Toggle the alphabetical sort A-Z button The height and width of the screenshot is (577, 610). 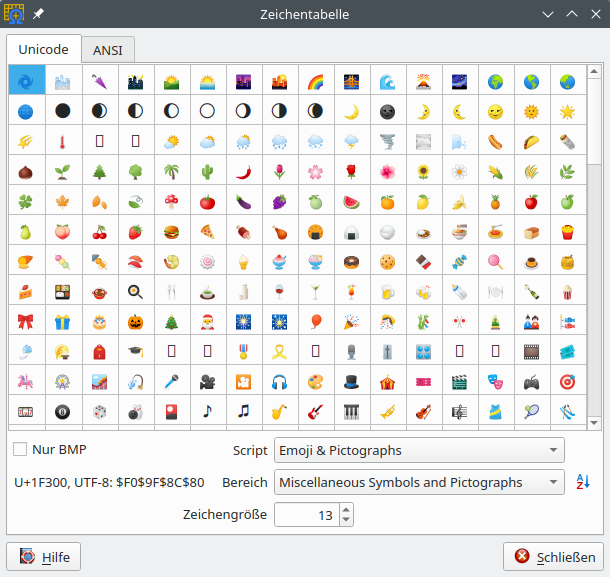[x=584, y=482]
